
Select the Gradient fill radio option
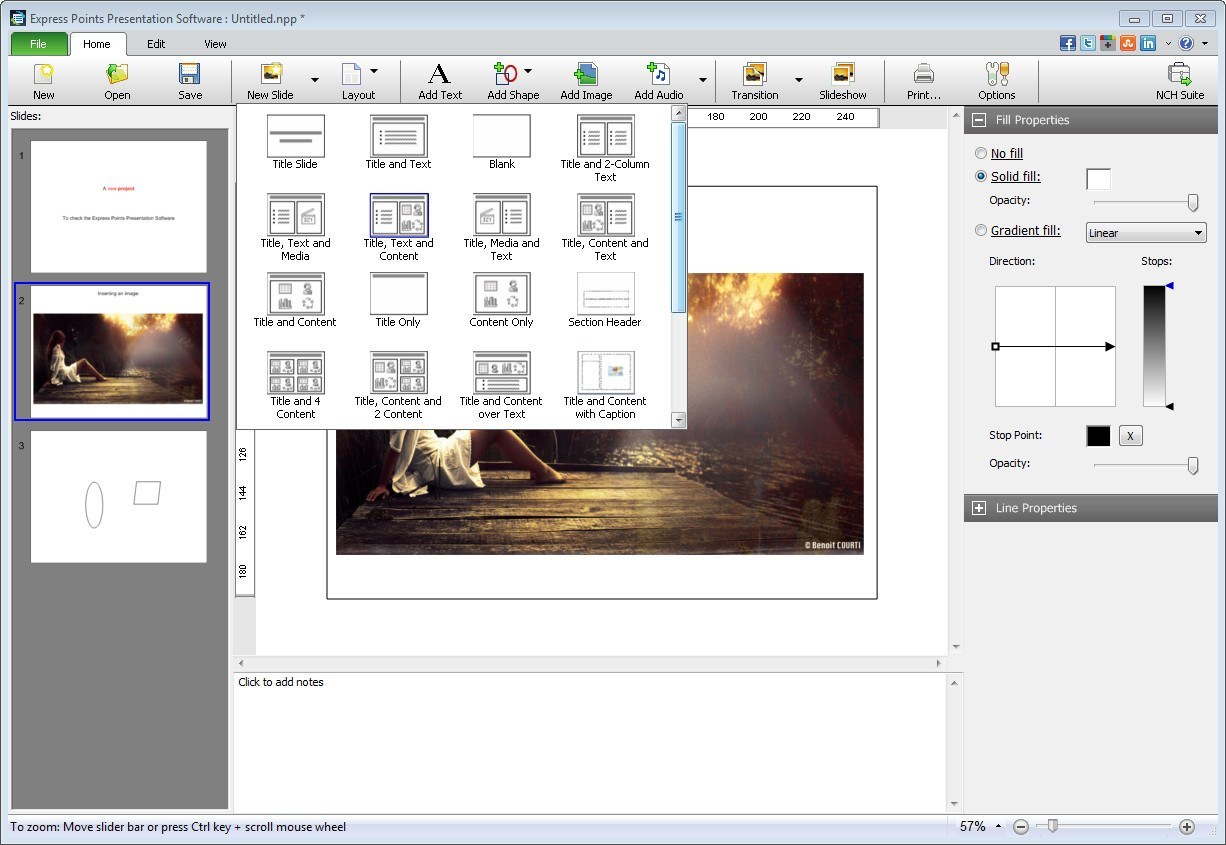(x=980, y=231)
